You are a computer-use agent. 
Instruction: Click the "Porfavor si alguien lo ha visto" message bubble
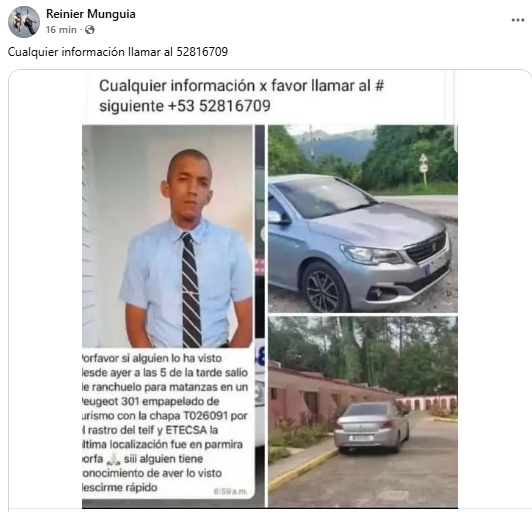click(x=168, y=423)
